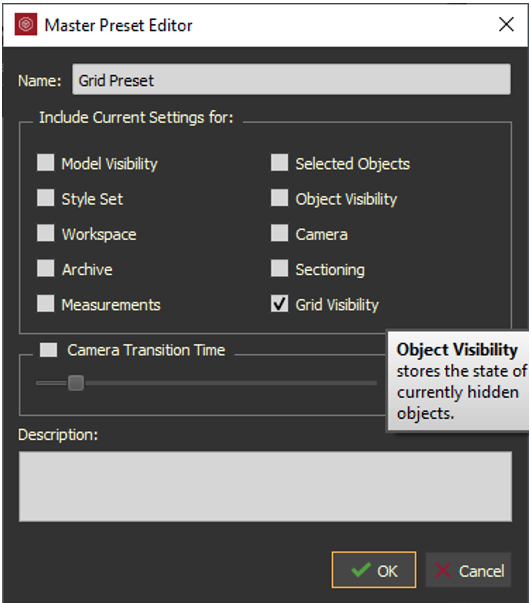The height and width of the screenshot is (603, 531).
Task: Check the Style Set option
Action: point(45,198)
